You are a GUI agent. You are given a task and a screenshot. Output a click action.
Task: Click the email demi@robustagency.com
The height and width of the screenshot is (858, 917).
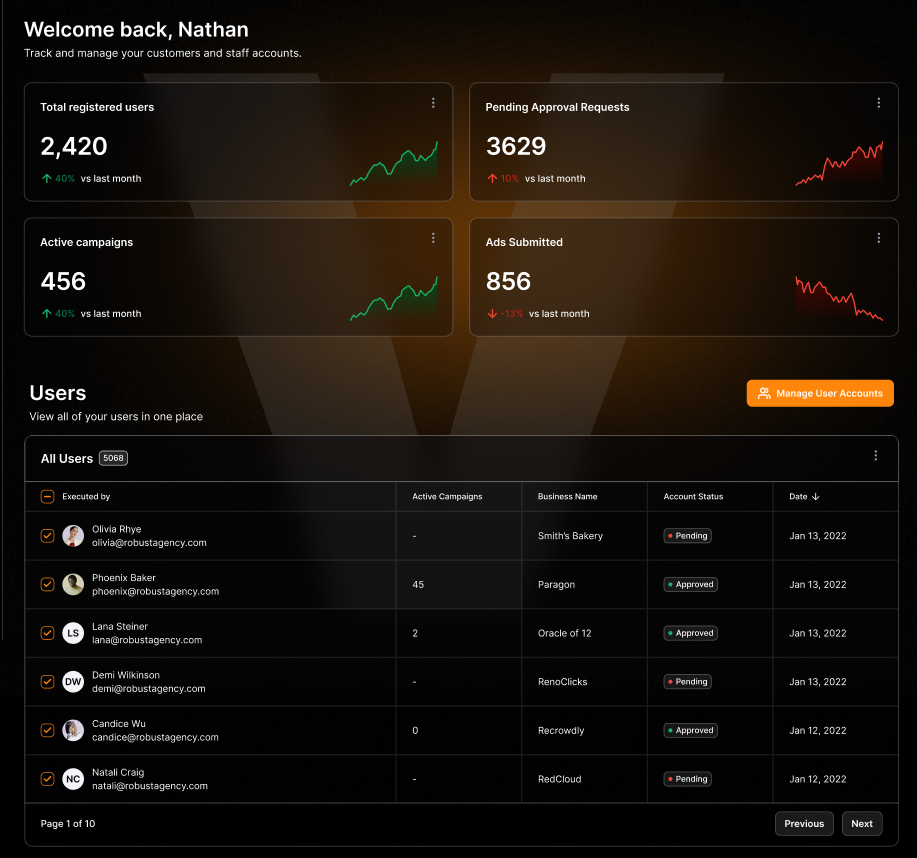(x=149, y=688)
